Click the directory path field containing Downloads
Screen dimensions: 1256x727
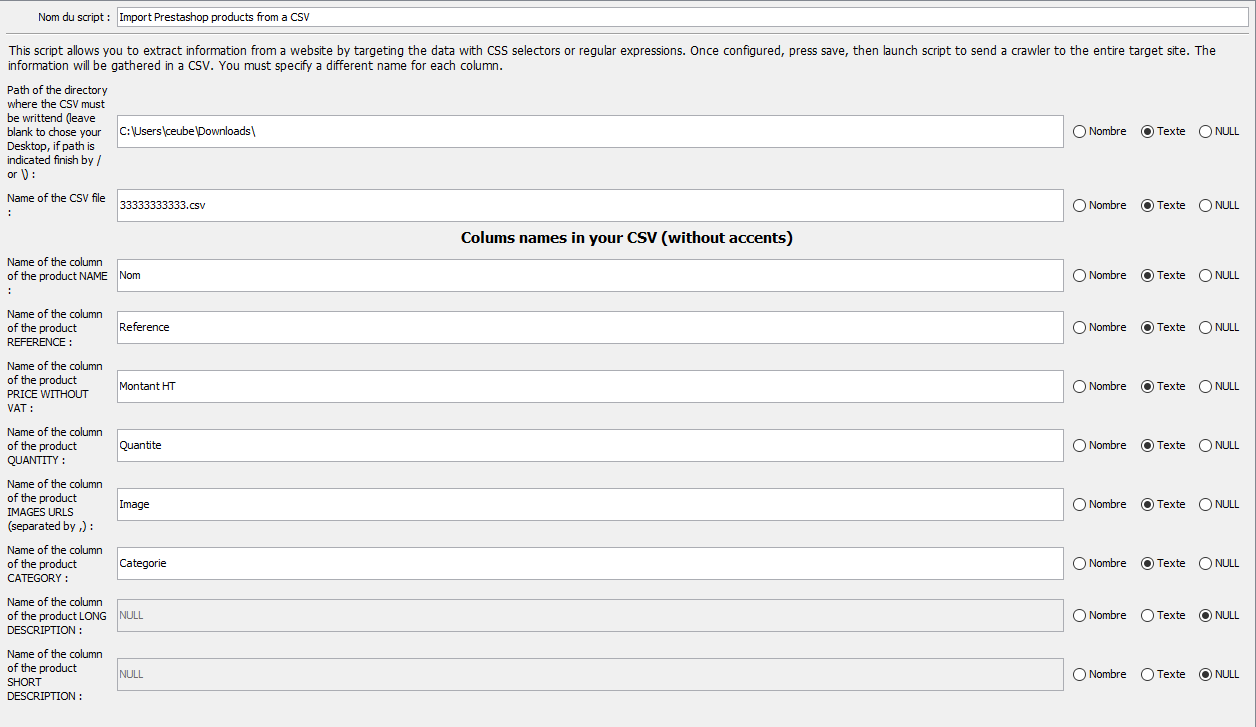coord(590,132)
